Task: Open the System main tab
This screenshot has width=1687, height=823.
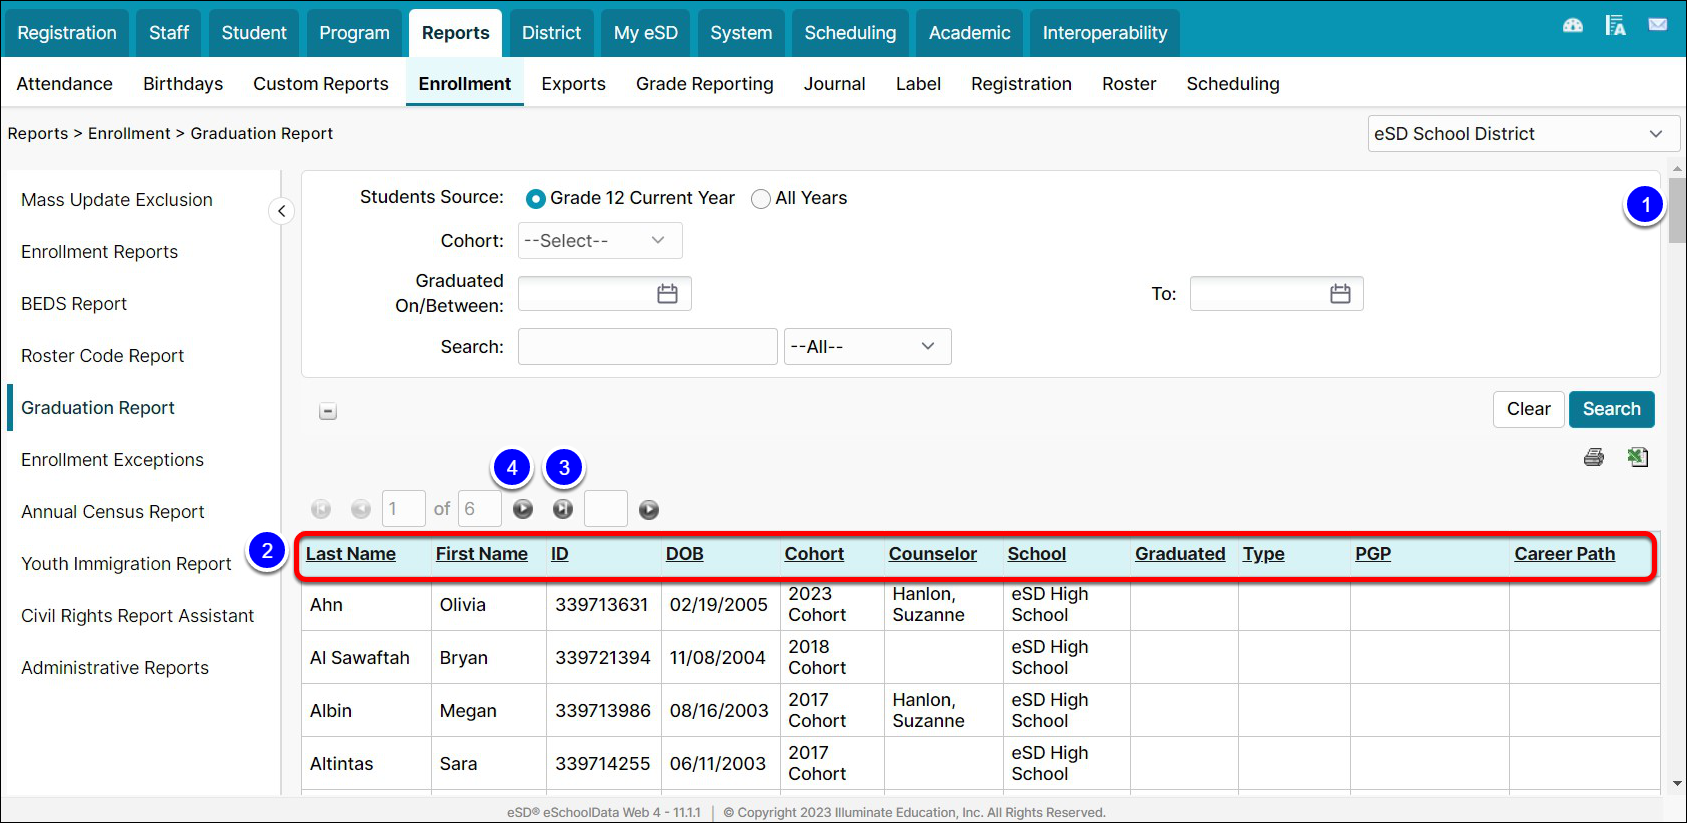Action: (x=741, y=33)
